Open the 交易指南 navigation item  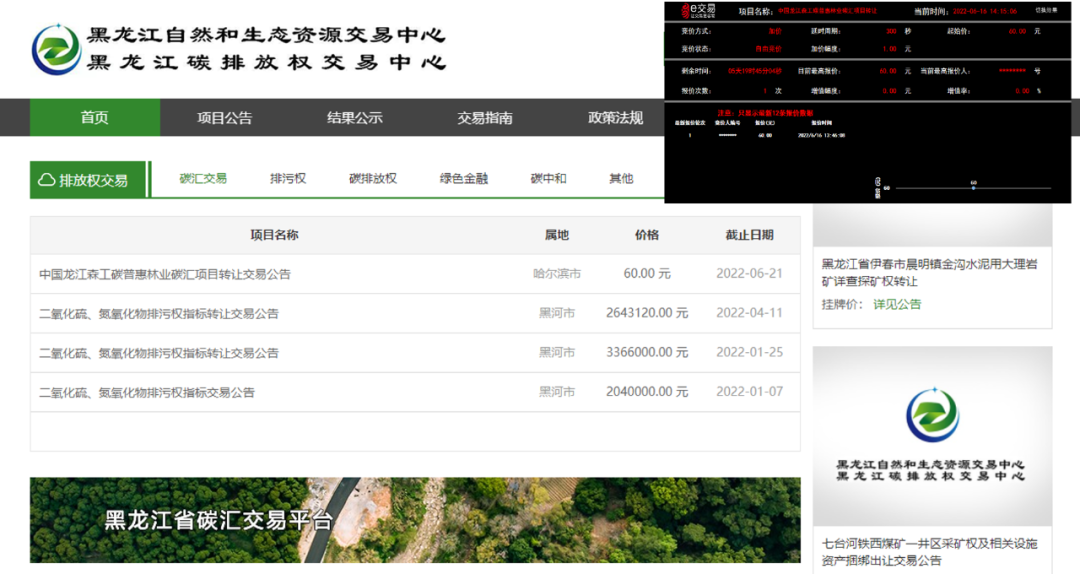(485, 118)
